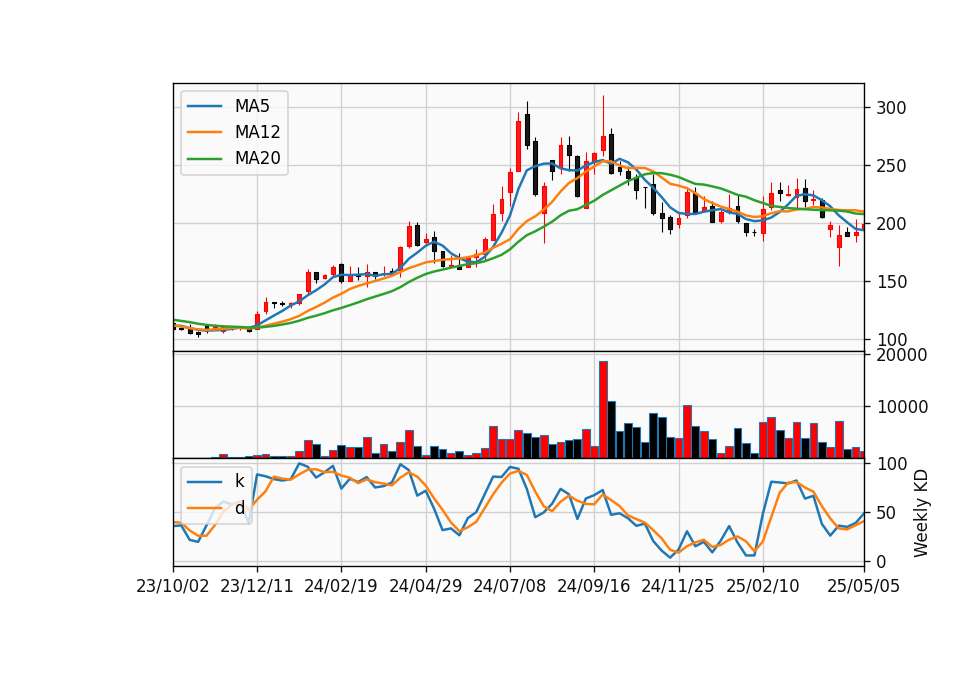Click the 23/12/11 date axis label
This screenshot has height=690, width=960.
[x=257, y=586]
